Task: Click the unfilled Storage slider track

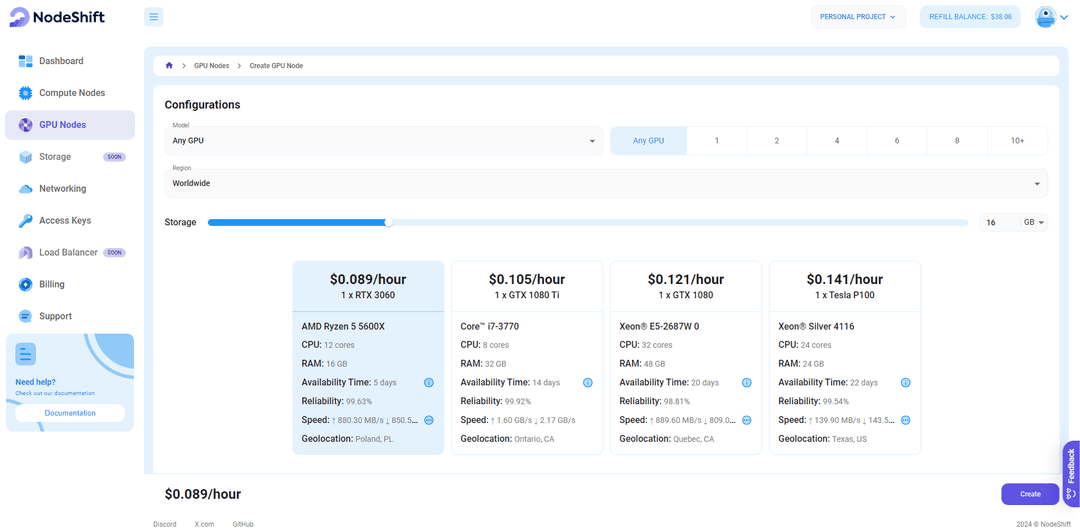Action: coord(680,222)
